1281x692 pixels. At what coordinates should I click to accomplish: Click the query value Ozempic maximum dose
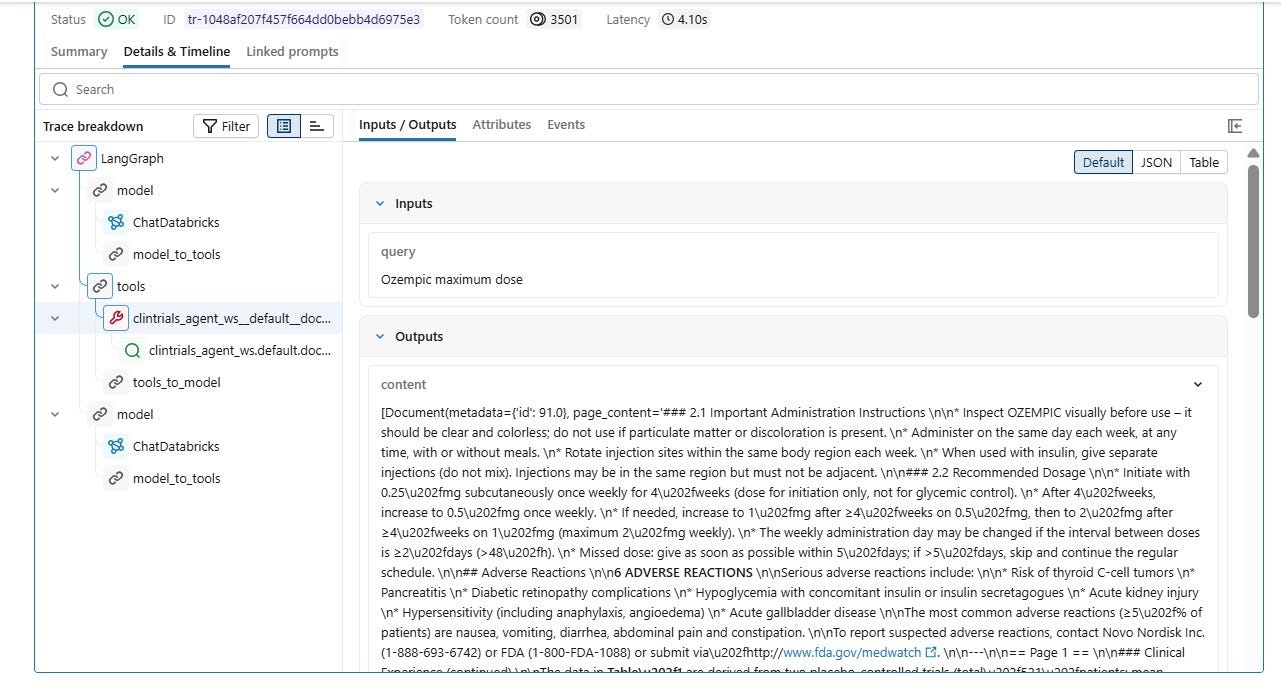pos(451,280)
